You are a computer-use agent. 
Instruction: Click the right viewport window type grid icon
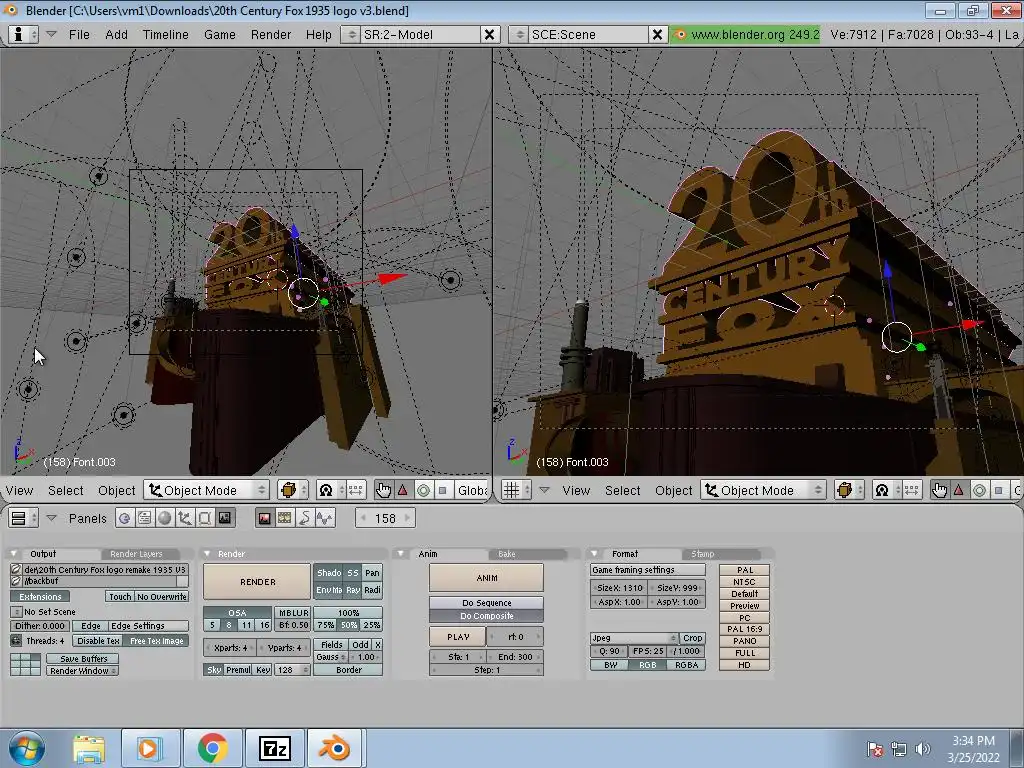click(517, 490)
